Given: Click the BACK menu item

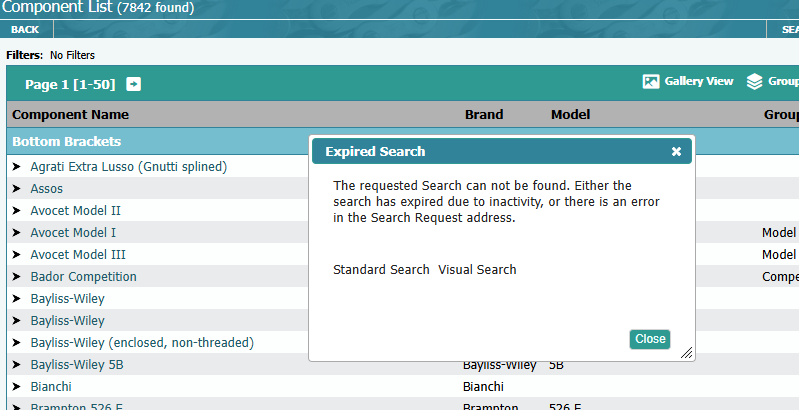Looking at the screenshot, I should 25,30.
